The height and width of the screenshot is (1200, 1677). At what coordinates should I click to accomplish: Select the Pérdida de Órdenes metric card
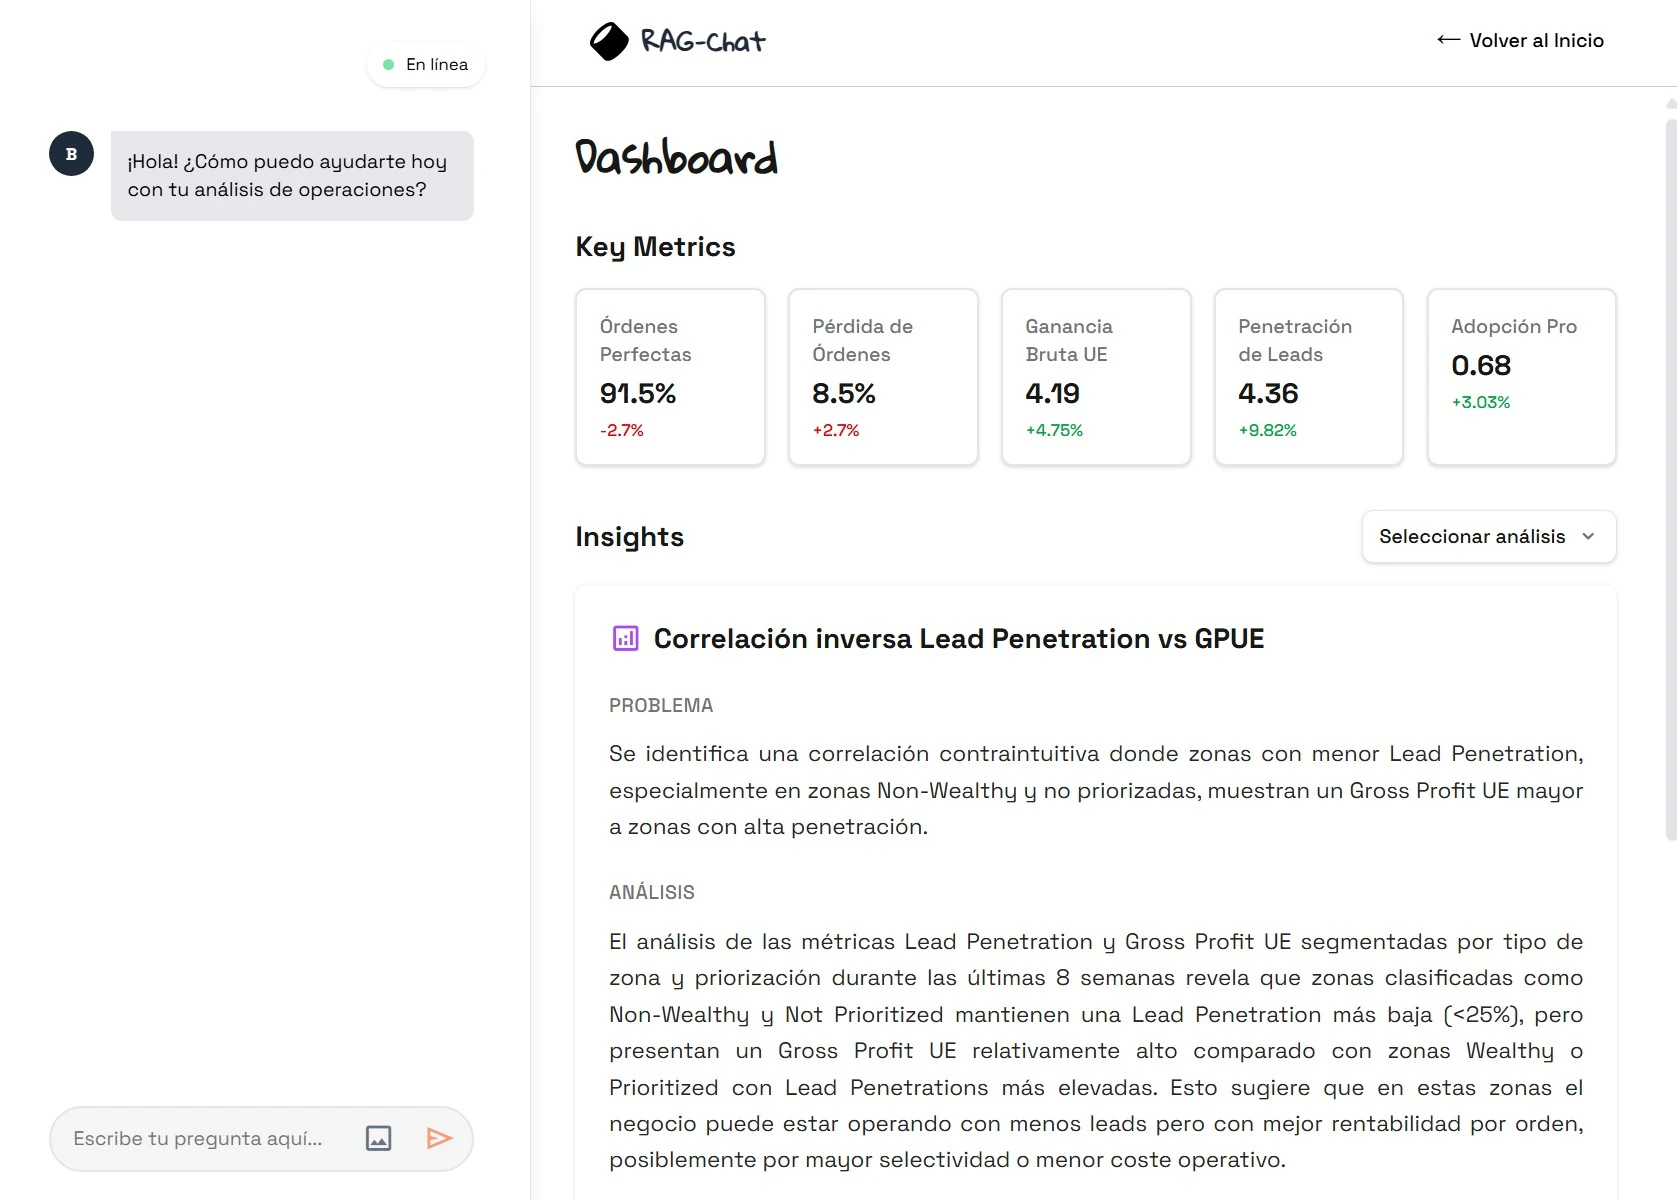pos(883,377)
